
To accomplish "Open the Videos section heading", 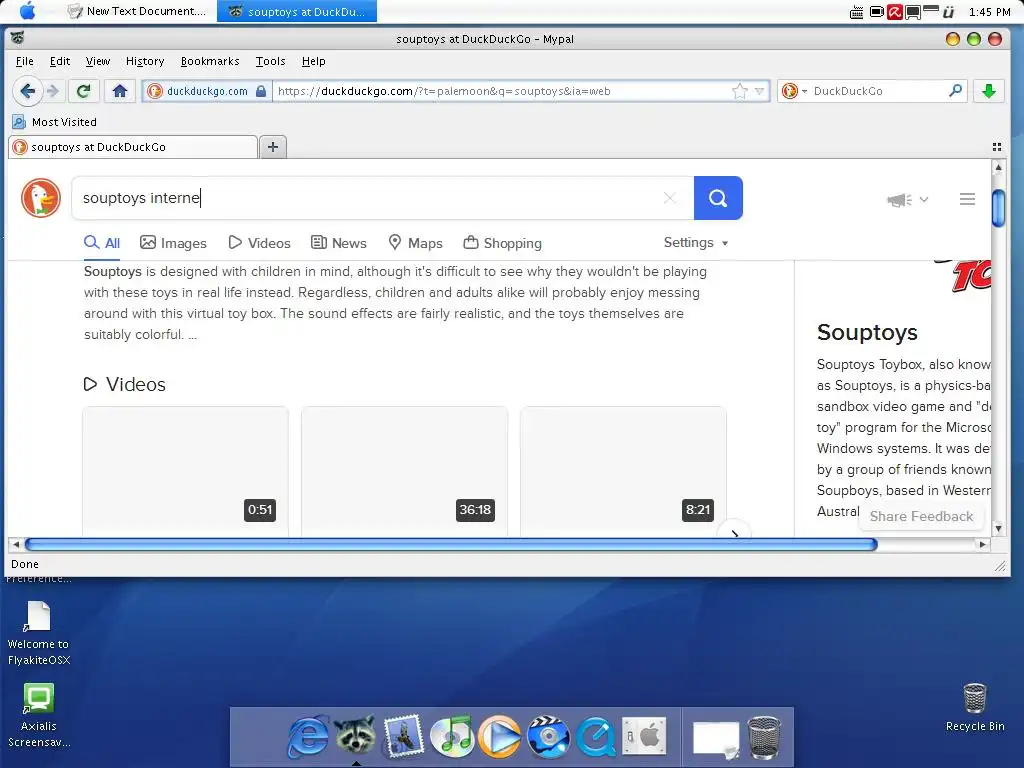I will (125, 384).
